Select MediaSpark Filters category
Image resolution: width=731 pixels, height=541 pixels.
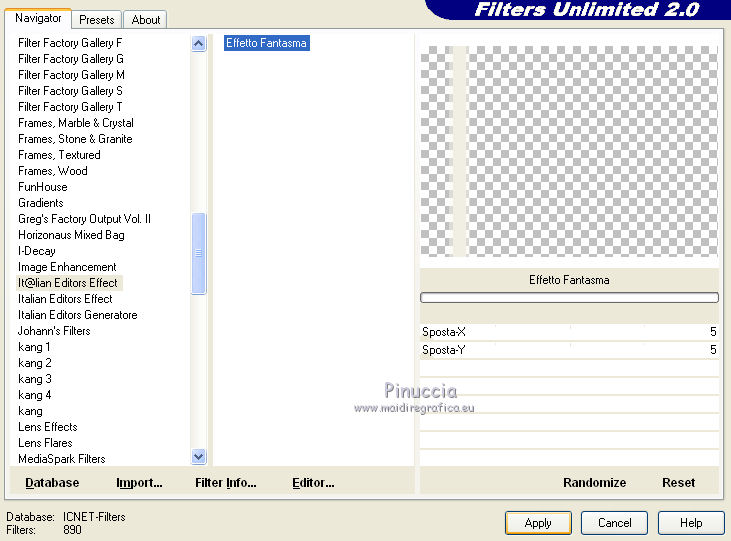(x=62, y=459)
